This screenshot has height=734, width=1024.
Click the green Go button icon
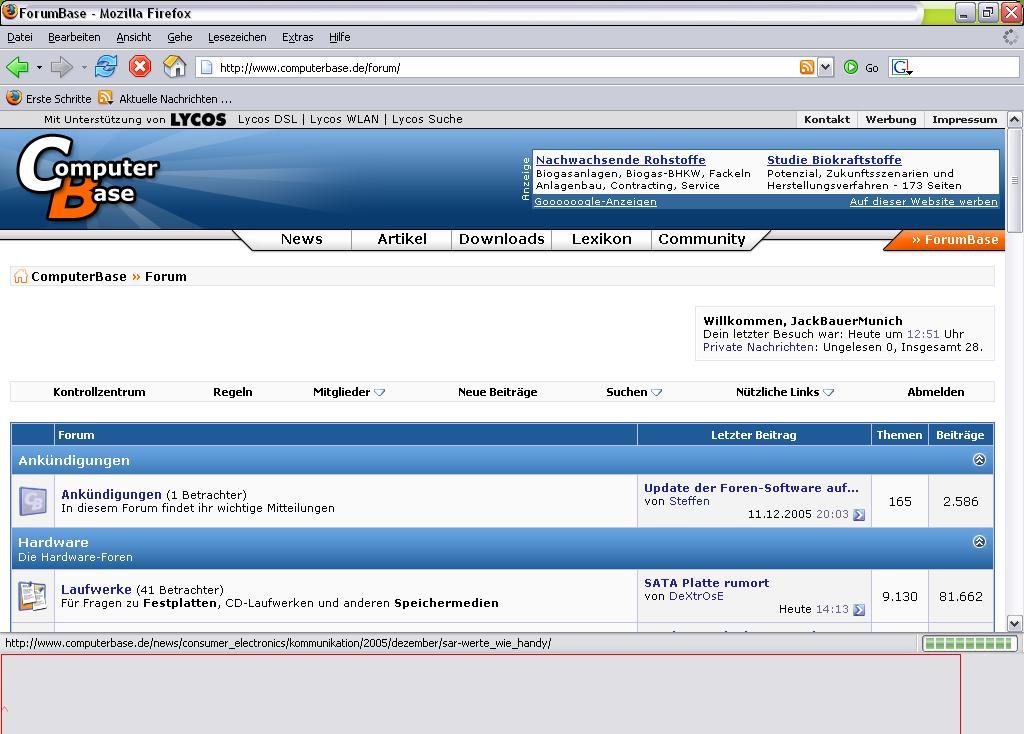tap(851, 67)
